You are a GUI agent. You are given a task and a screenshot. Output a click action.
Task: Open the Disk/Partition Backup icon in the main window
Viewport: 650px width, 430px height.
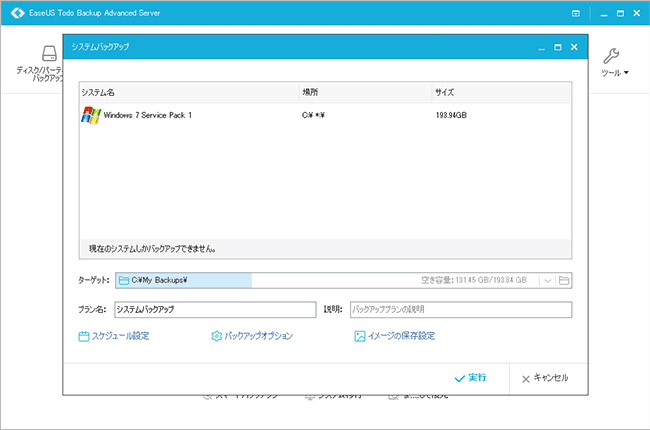[x=49, y=53]
